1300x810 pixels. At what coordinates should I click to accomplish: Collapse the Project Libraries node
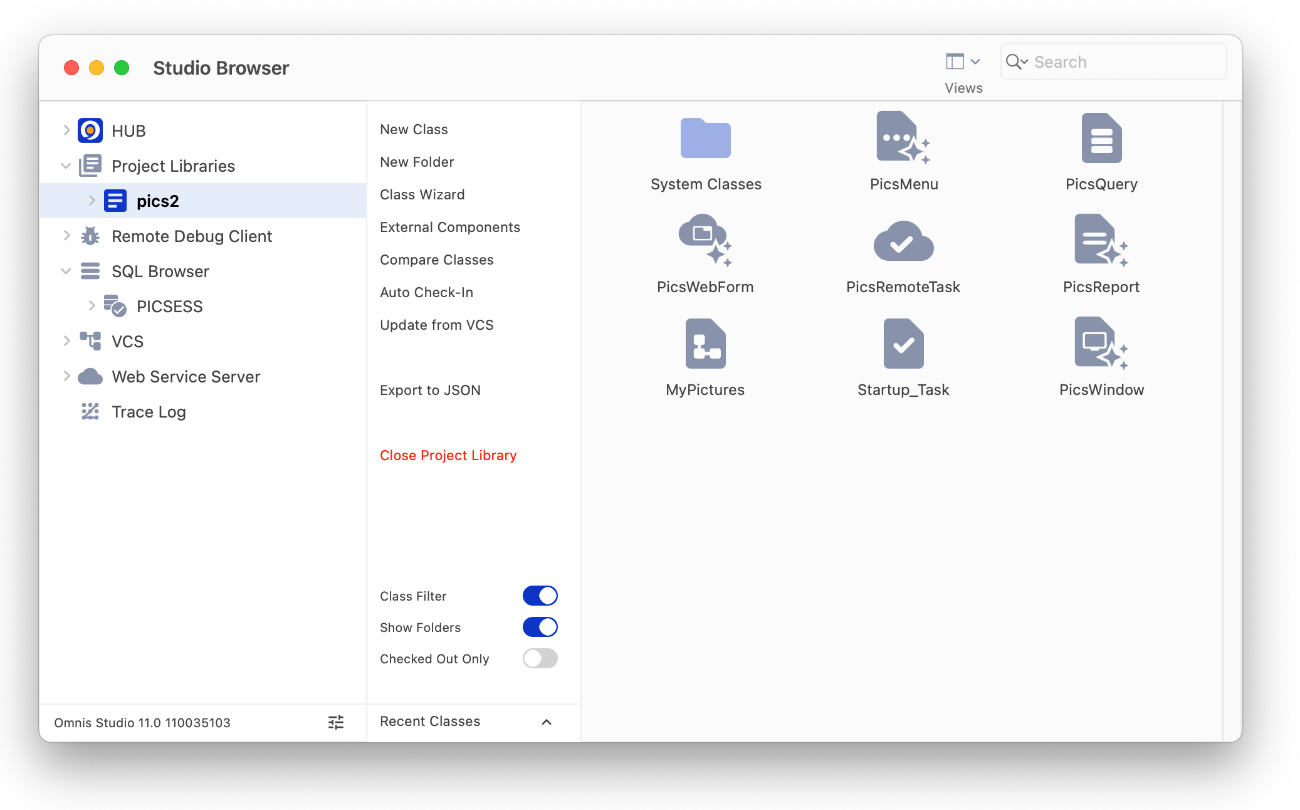66,166
